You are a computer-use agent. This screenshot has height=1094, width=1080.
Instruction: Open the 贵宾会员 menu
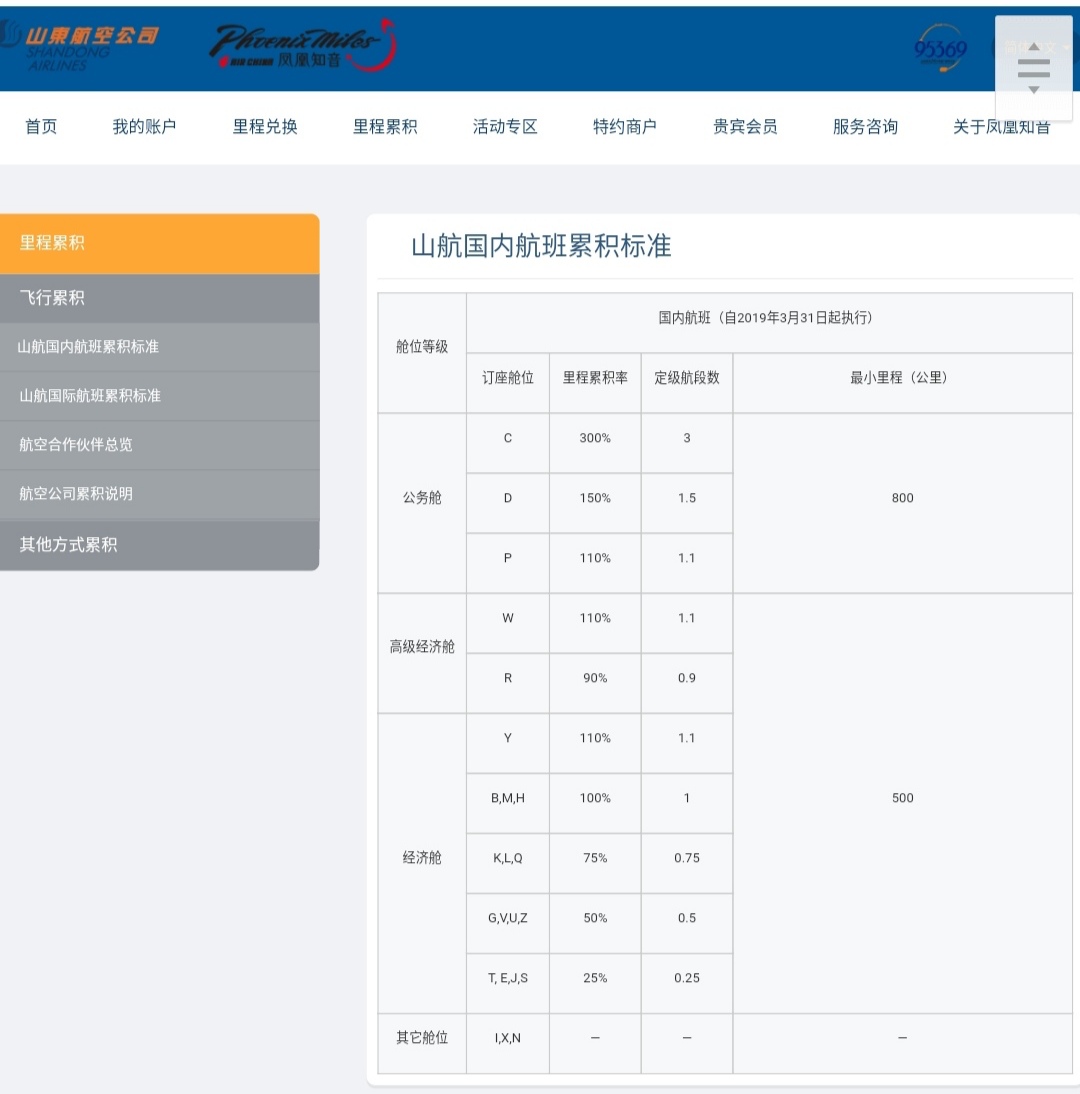[x=745, y=126]
